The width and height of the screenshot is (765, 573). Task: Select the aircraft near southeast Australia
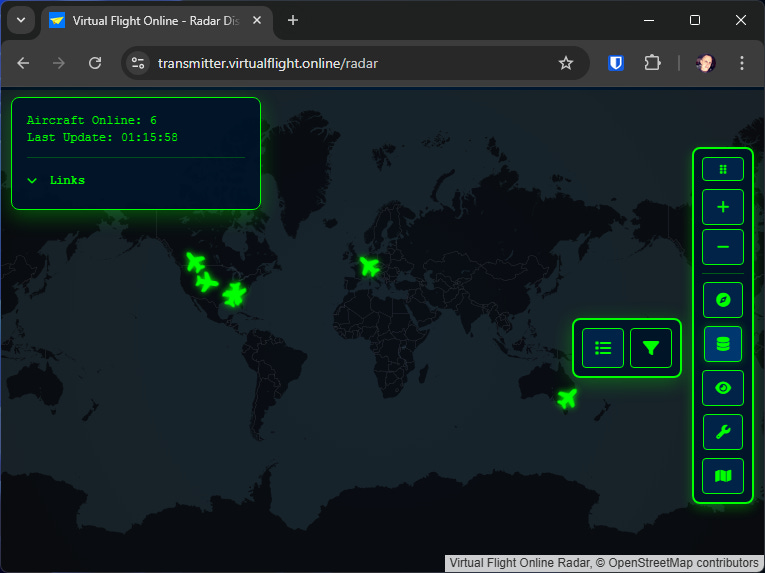point(567,398)
